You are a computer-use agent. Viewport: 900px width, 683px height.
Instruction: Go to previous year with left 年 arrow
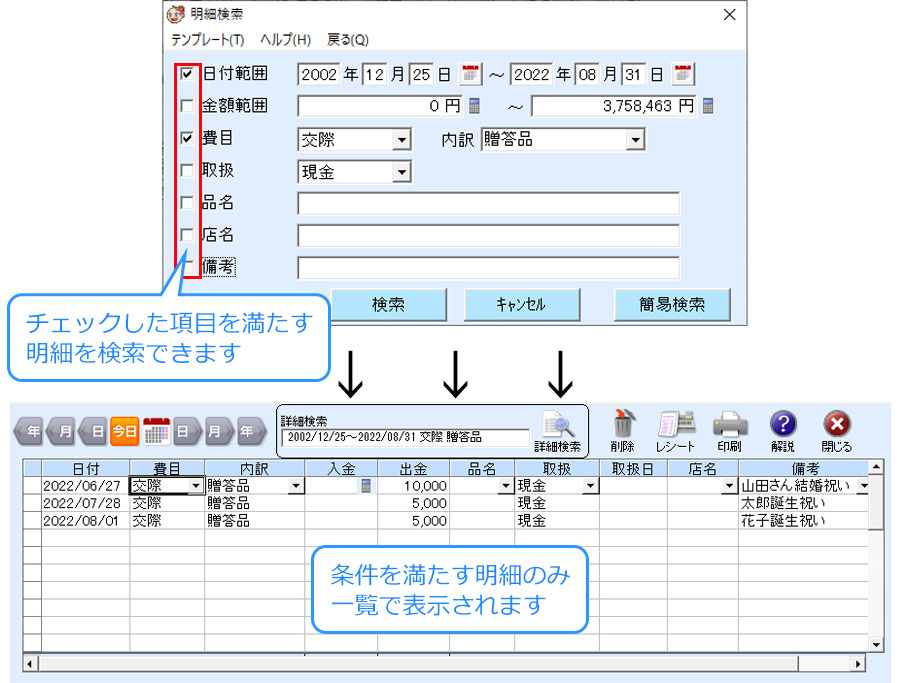pos(30,432)
